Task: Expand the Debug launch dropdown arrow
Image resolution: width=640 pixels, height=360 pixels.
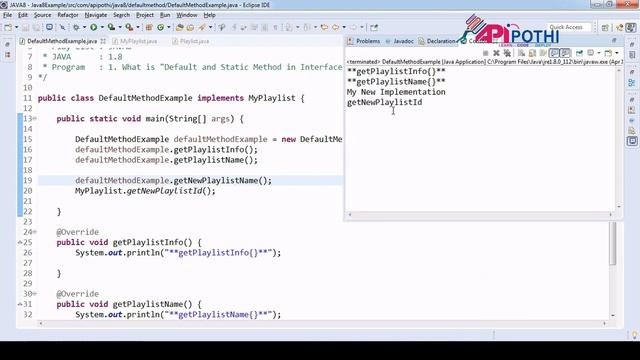Action: [84, 27]
